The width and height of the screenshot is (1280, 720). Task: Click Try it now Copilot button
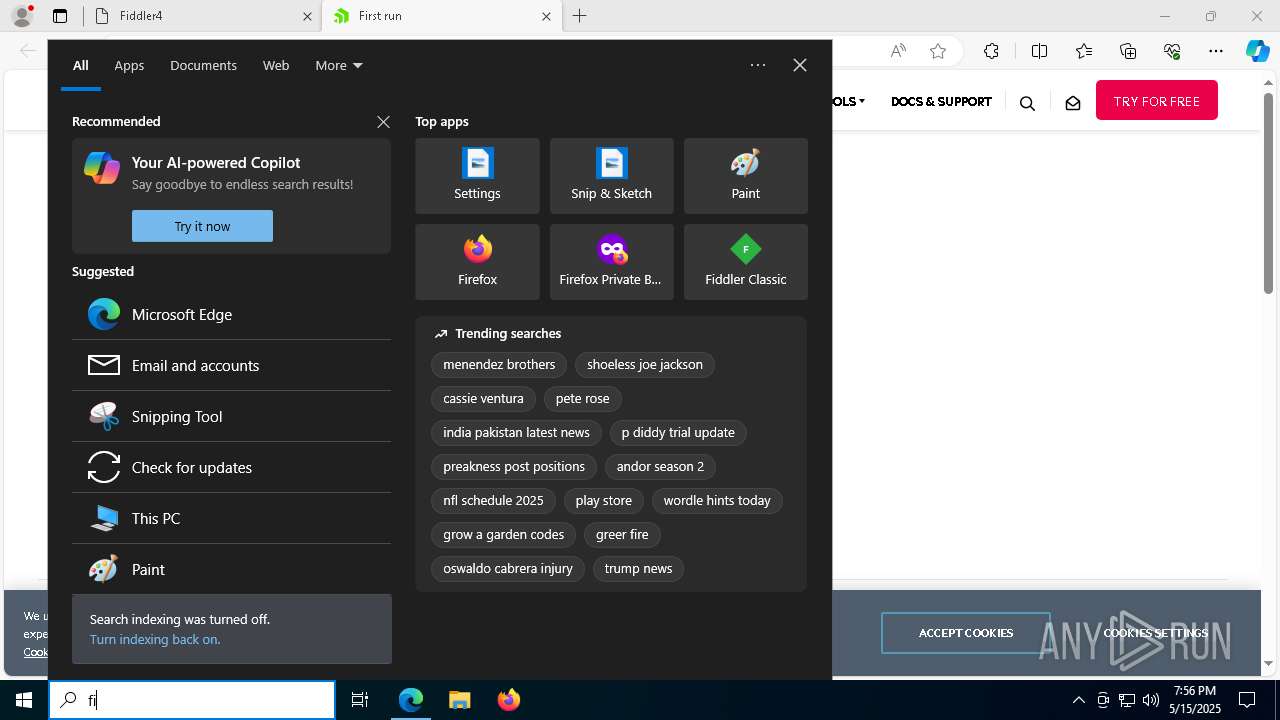tap(202, 226)
